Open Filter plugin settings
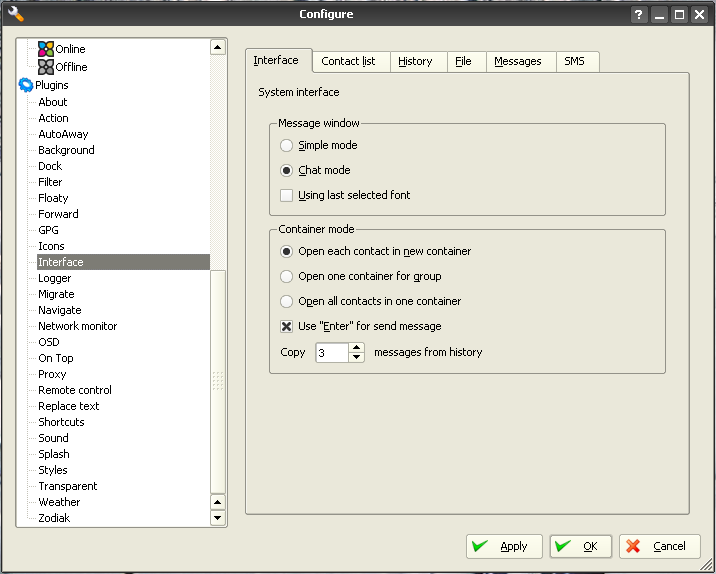Viewport: 716px width, 574px height. tap(50, 182)
